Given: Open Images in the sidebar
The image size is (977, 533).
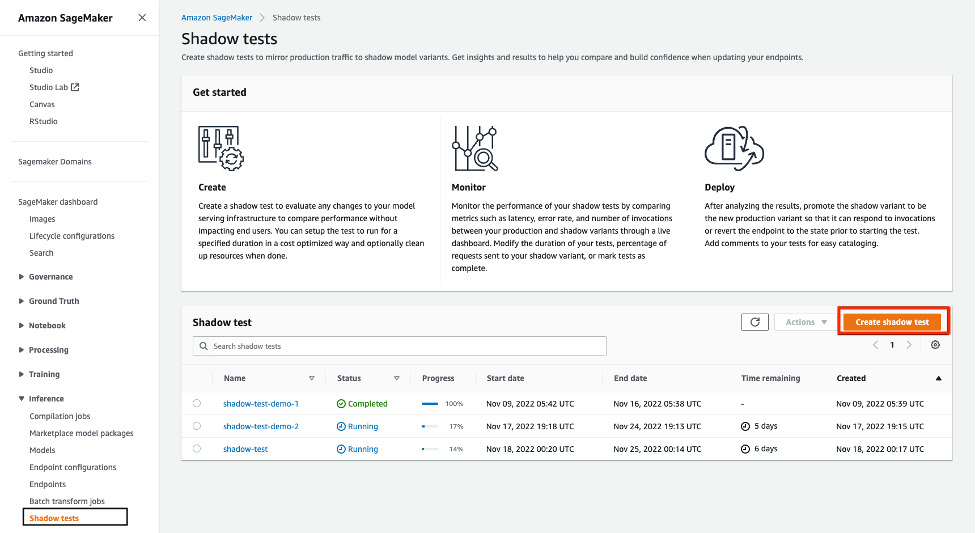Looking at the screenshot, I should 42,219.
